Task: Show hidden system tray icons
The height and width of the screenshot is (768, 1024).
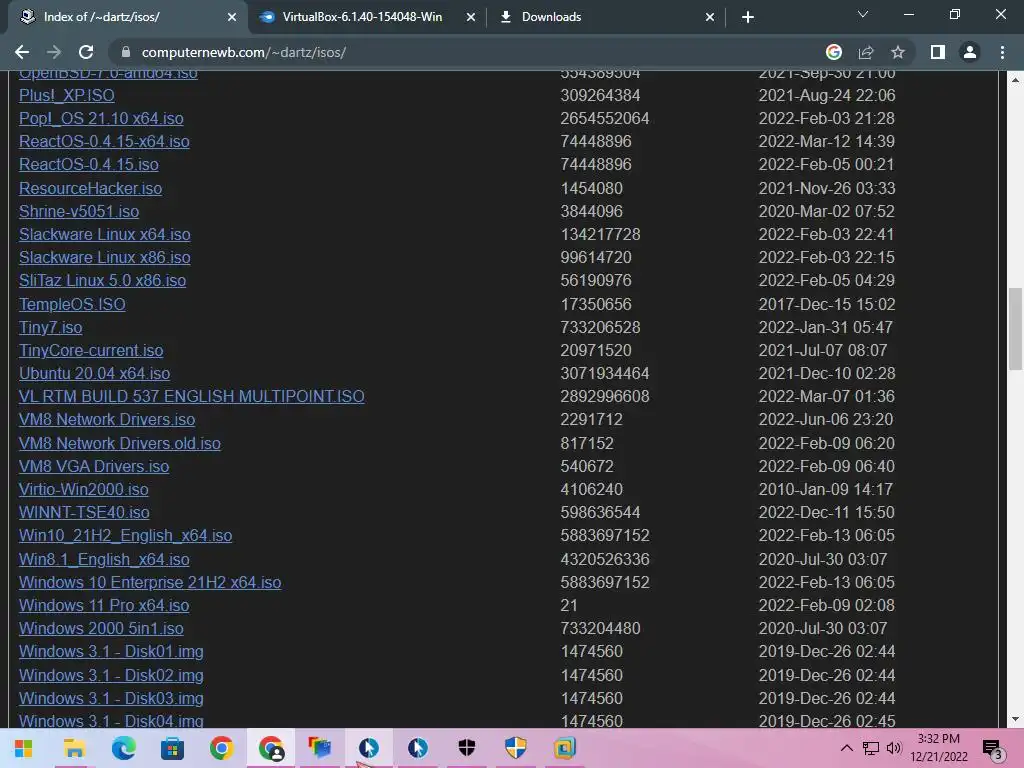Action: point(846,748)
